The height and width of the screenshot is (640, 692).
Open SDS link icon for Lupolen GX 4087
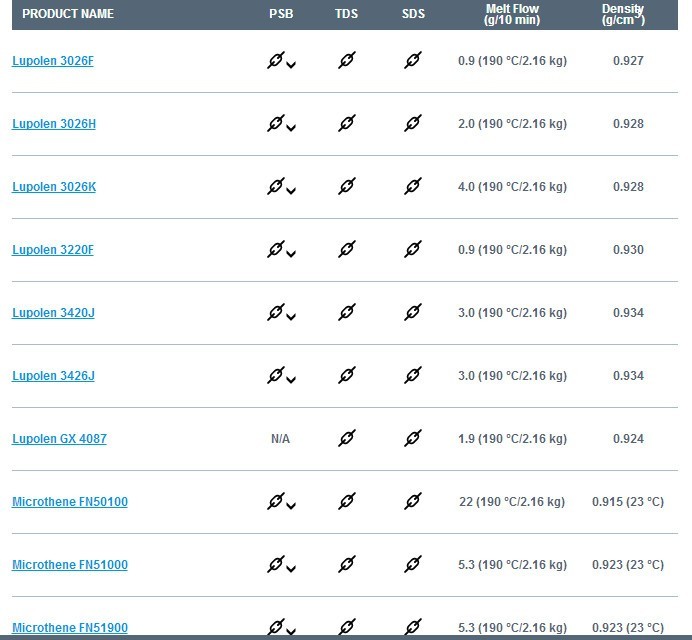(413, 438)
